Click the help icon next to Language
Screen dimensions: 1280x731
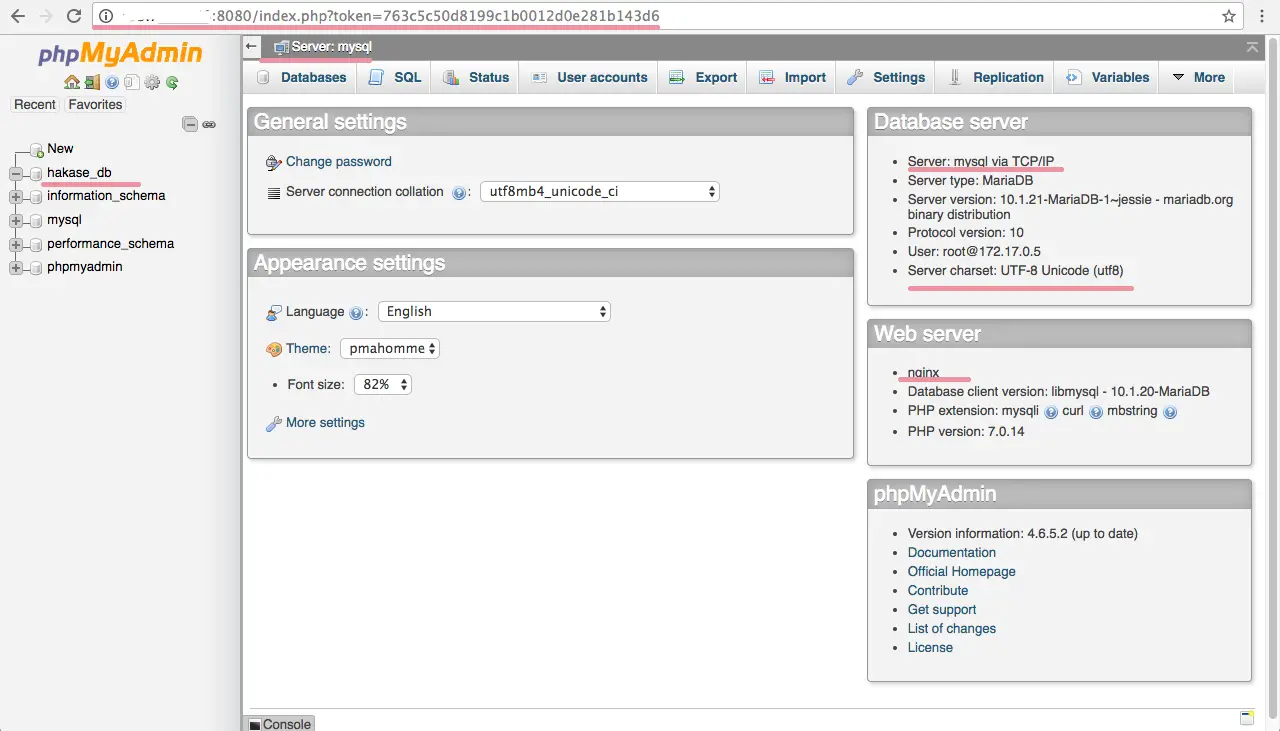356,313
